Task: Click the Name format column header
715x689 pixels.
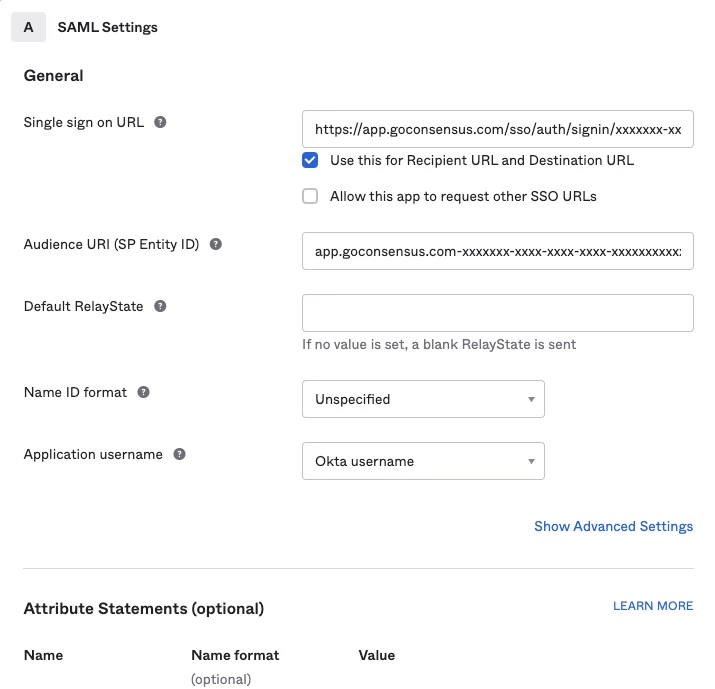Action: [x=235, y=656]
